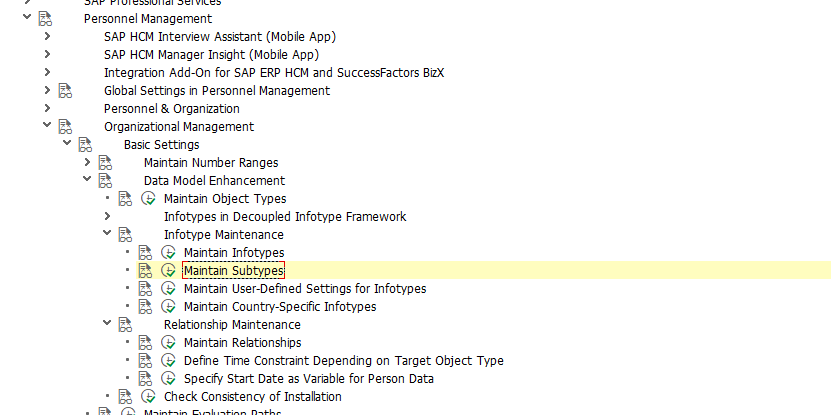Viewport: 831px width, 415px height.
Task: Open documentation icon for Data Model Enhancement
Action: click(x=105, y=181)
